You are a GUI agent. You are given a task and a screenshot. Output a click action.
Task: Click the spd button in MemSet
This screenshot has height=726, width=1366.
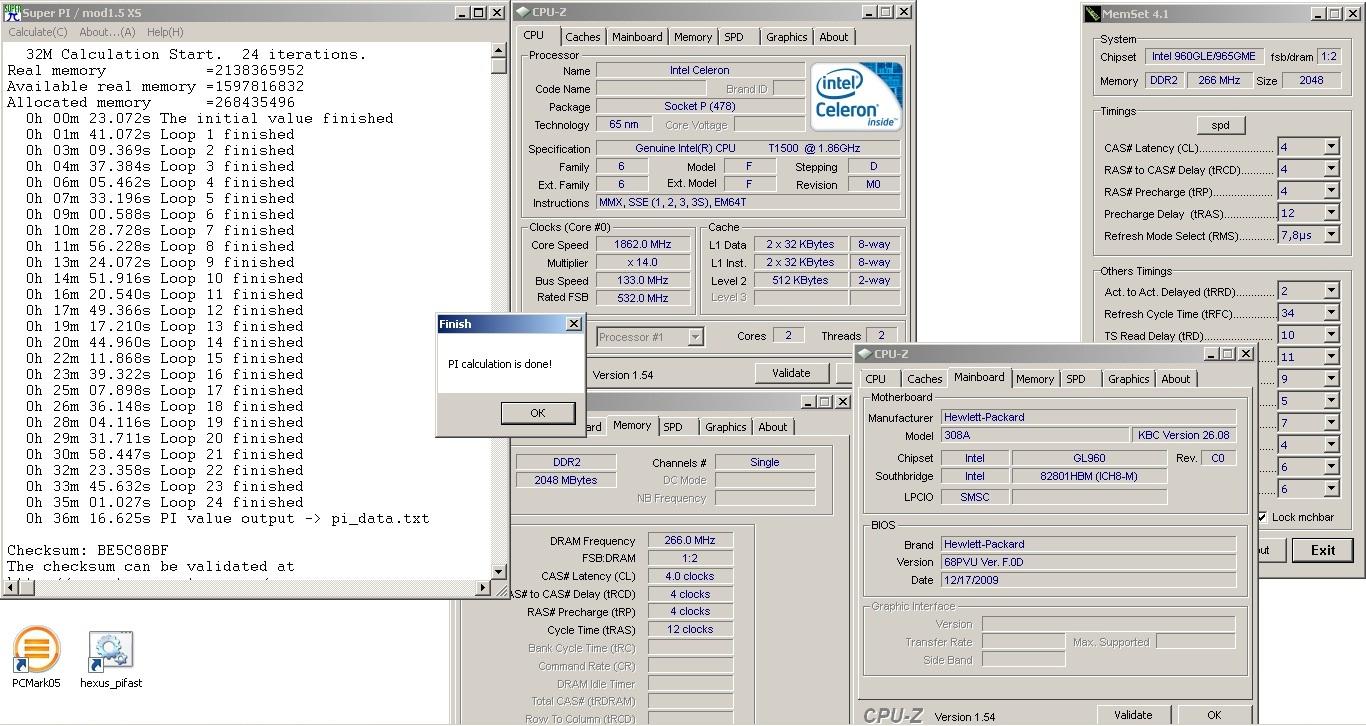[1220, 125]
